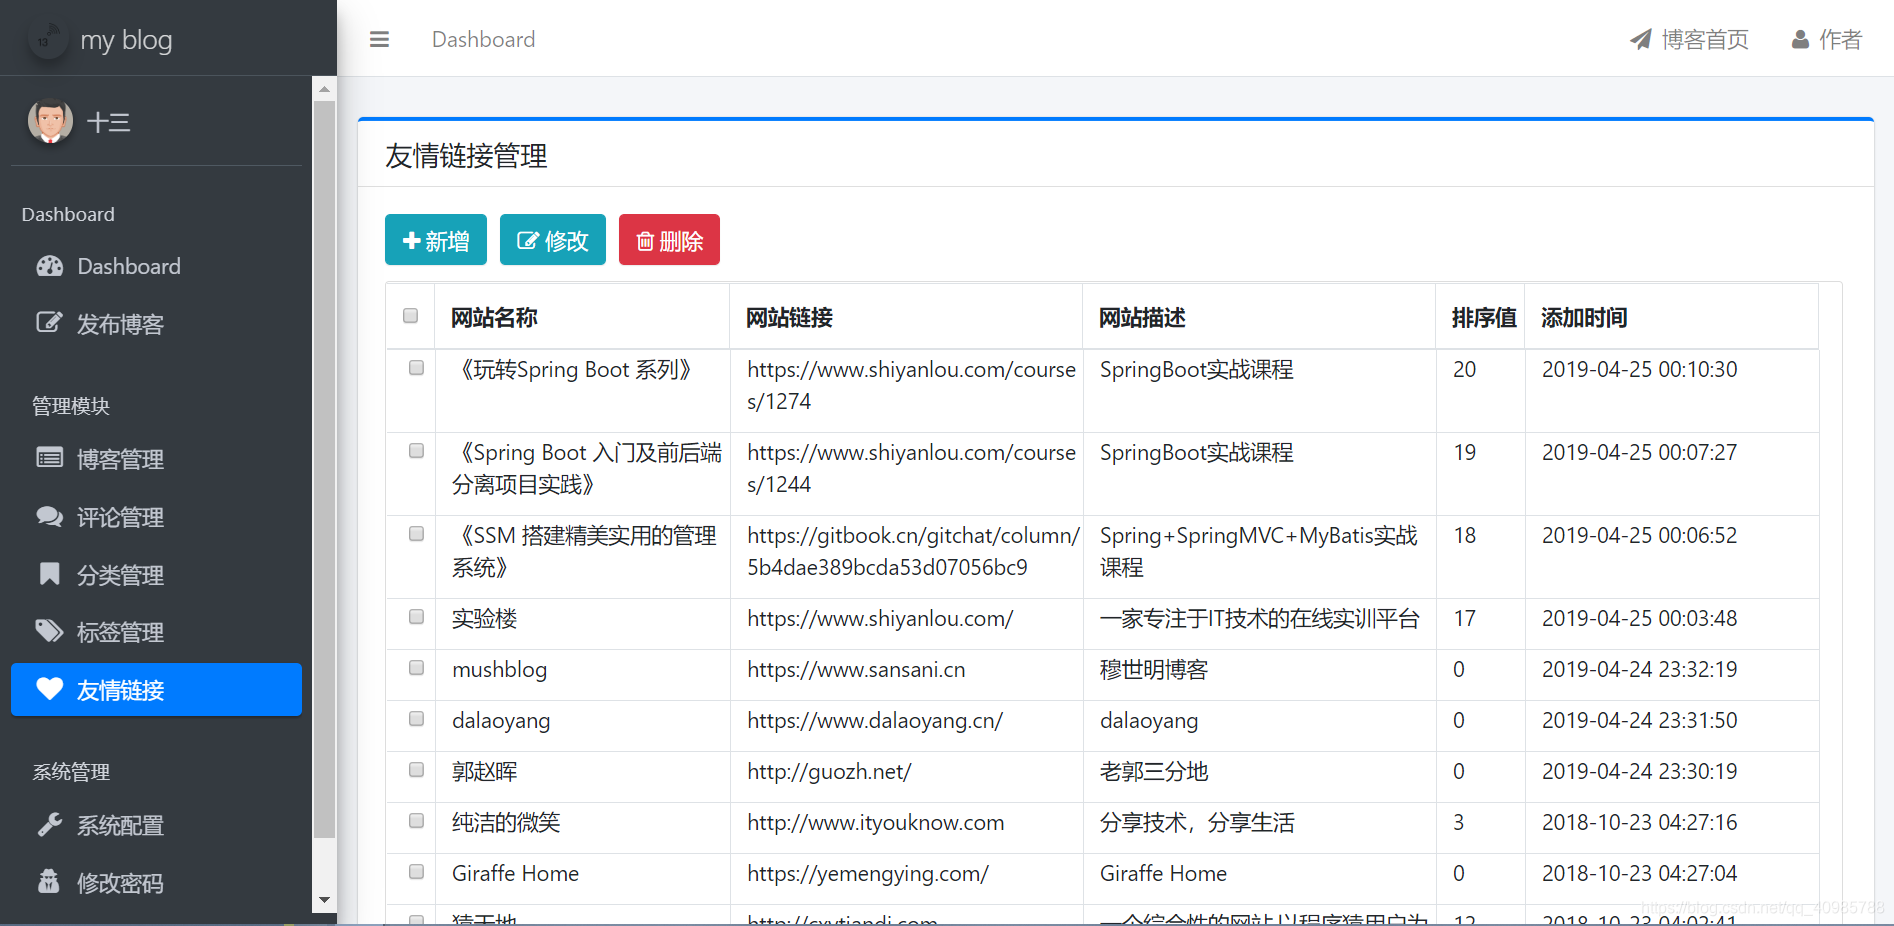
Task: Open Dashboard in sidebar menu
Action: [x=156, y=266]
